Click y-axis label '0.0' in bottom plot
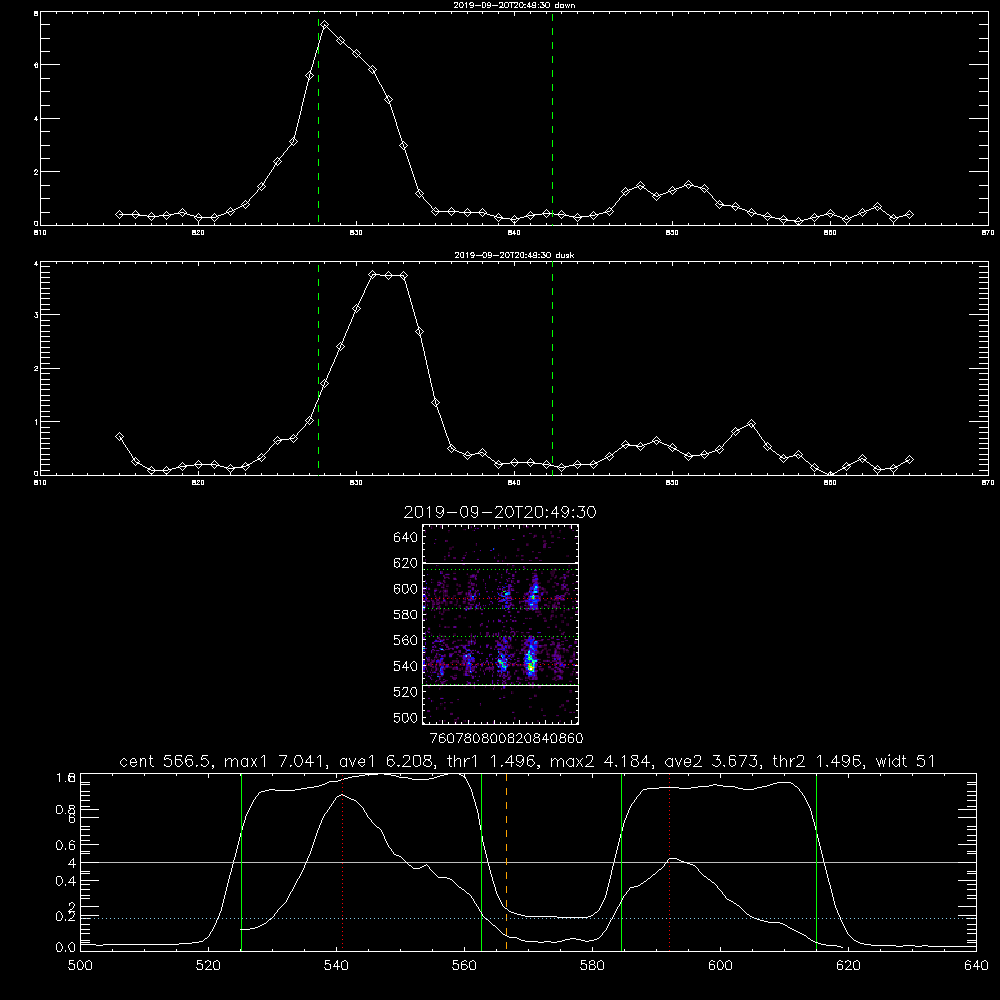Screen dimensions: 1000x1000 [x=65, y=948]
